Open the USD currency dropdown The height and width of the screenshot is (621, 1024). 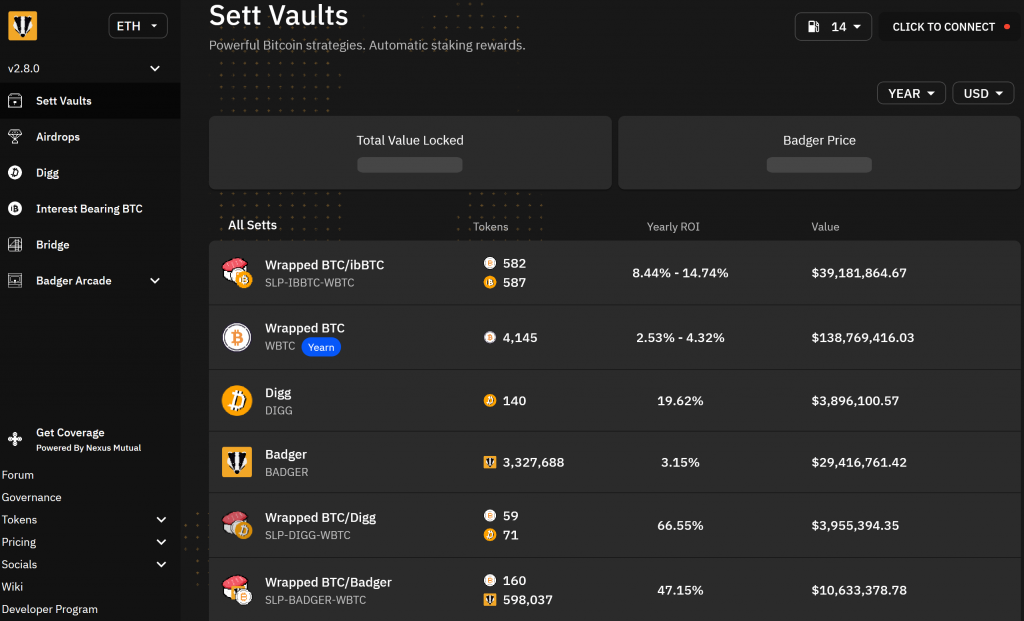(x=983, y=93)
